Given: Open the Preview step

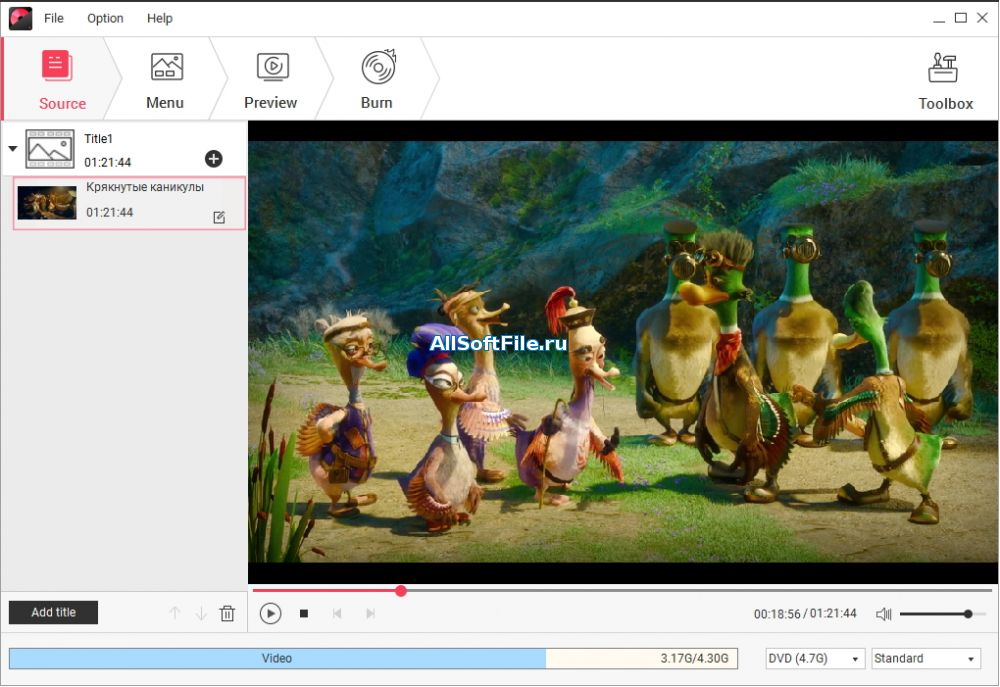Looking at the screenshot, I should [271, 79].
